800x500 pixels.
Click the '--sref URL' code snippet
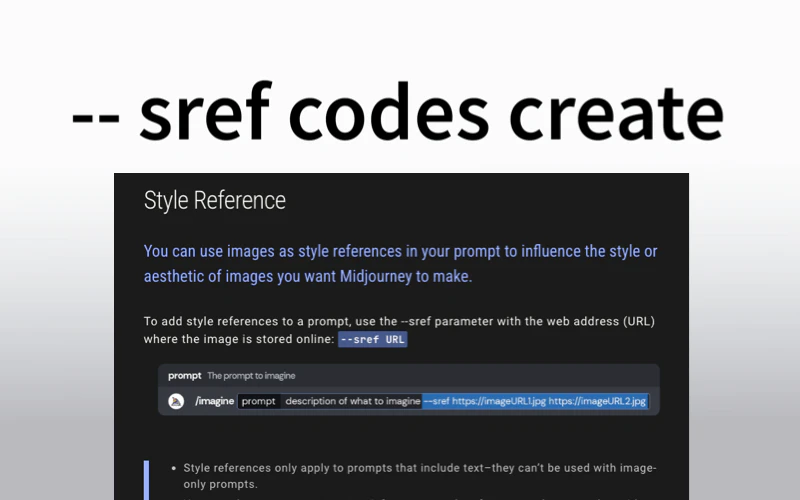pos(372,339)
